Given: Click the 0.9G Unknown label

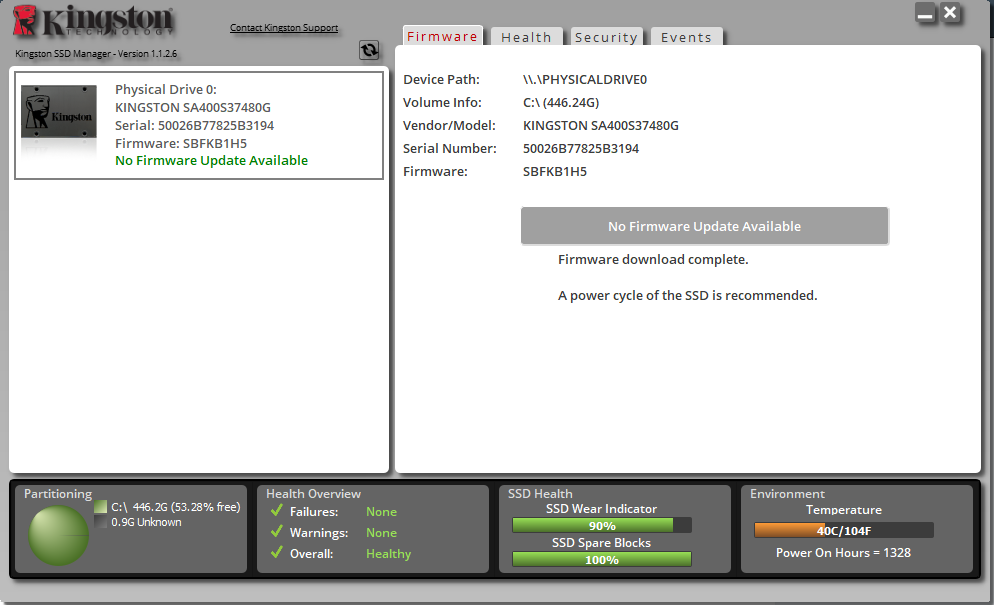Looking at the screenshot, I should point(146,522).
